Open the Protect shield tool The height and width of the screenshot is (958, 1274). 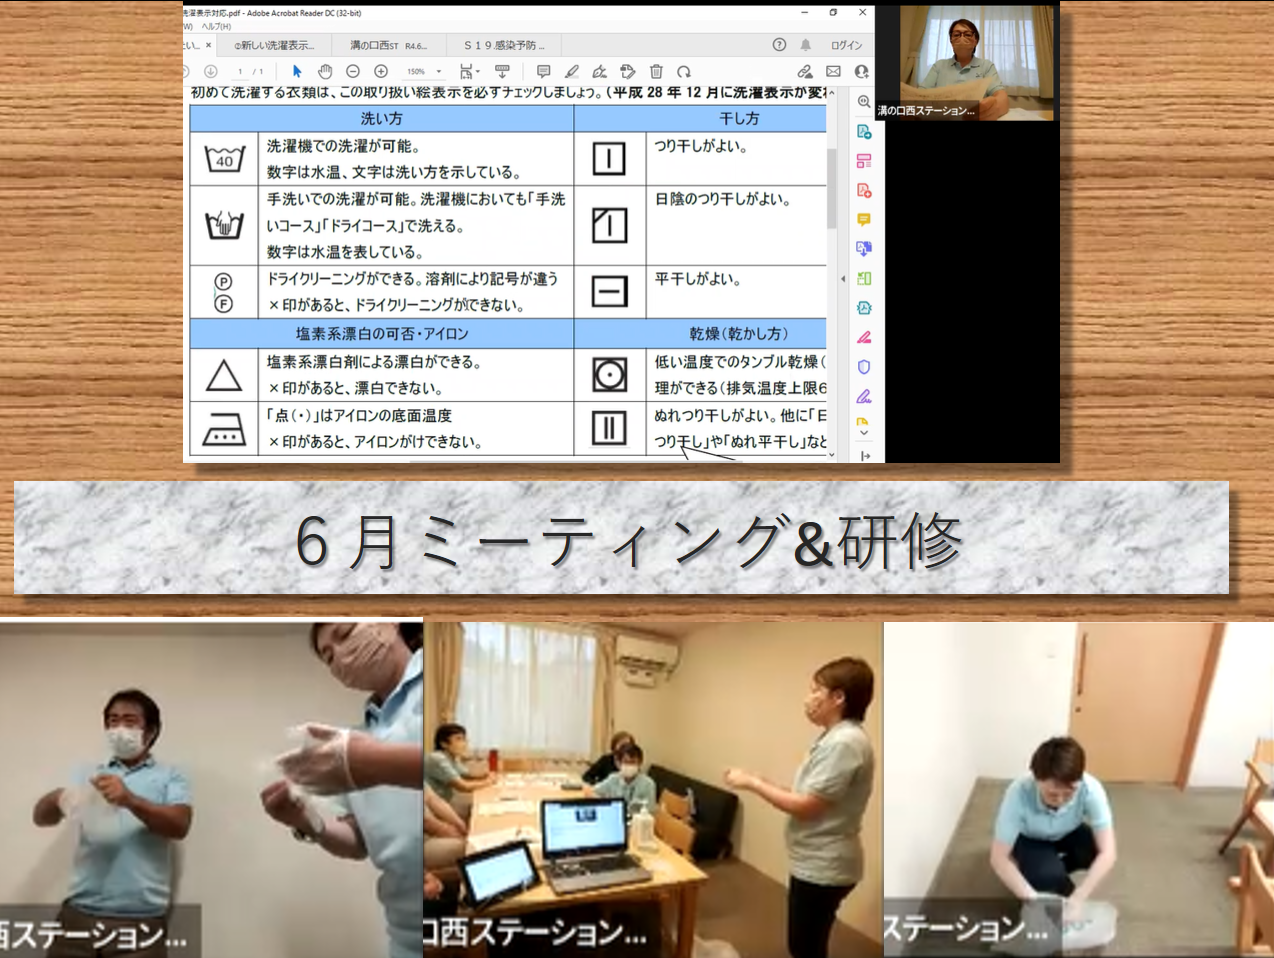click(x=864, y=367)
